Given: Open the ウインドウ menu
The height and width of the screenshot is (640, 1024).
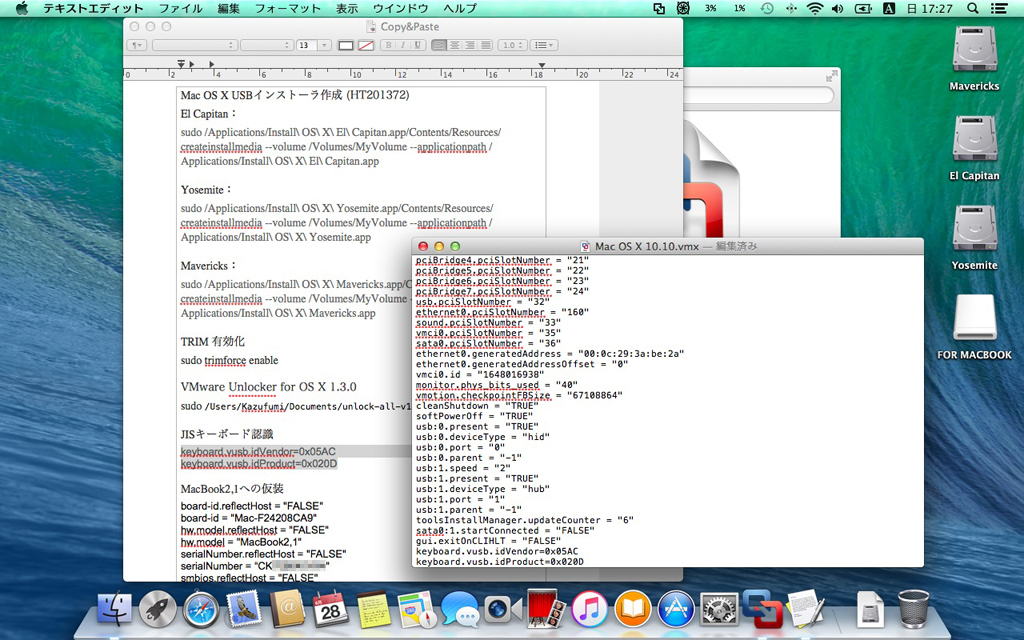Looking at the screenshot, I should (x=400, y=8).
